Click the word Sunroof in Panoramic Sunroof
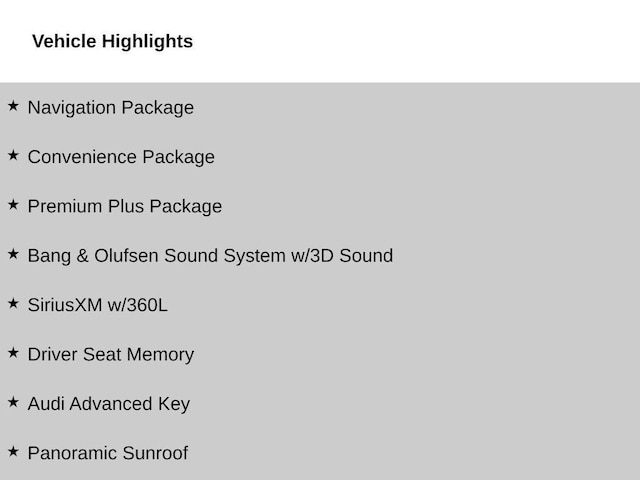 click(x=155, y=453)
